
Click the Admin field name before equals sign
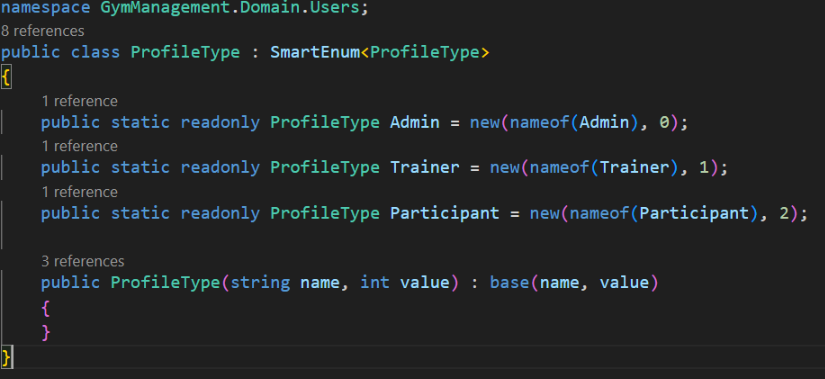pos(415,123)
